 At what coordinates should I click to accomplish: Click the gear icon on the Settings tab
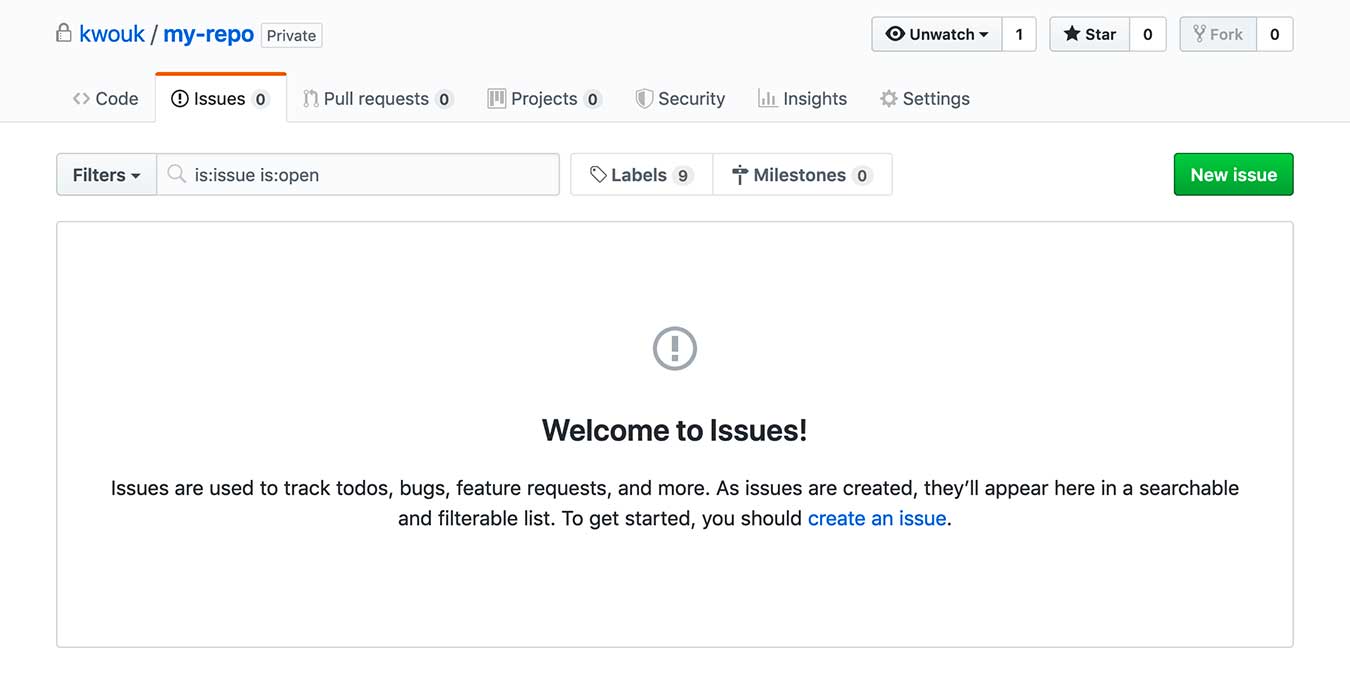tap(887, 98)
